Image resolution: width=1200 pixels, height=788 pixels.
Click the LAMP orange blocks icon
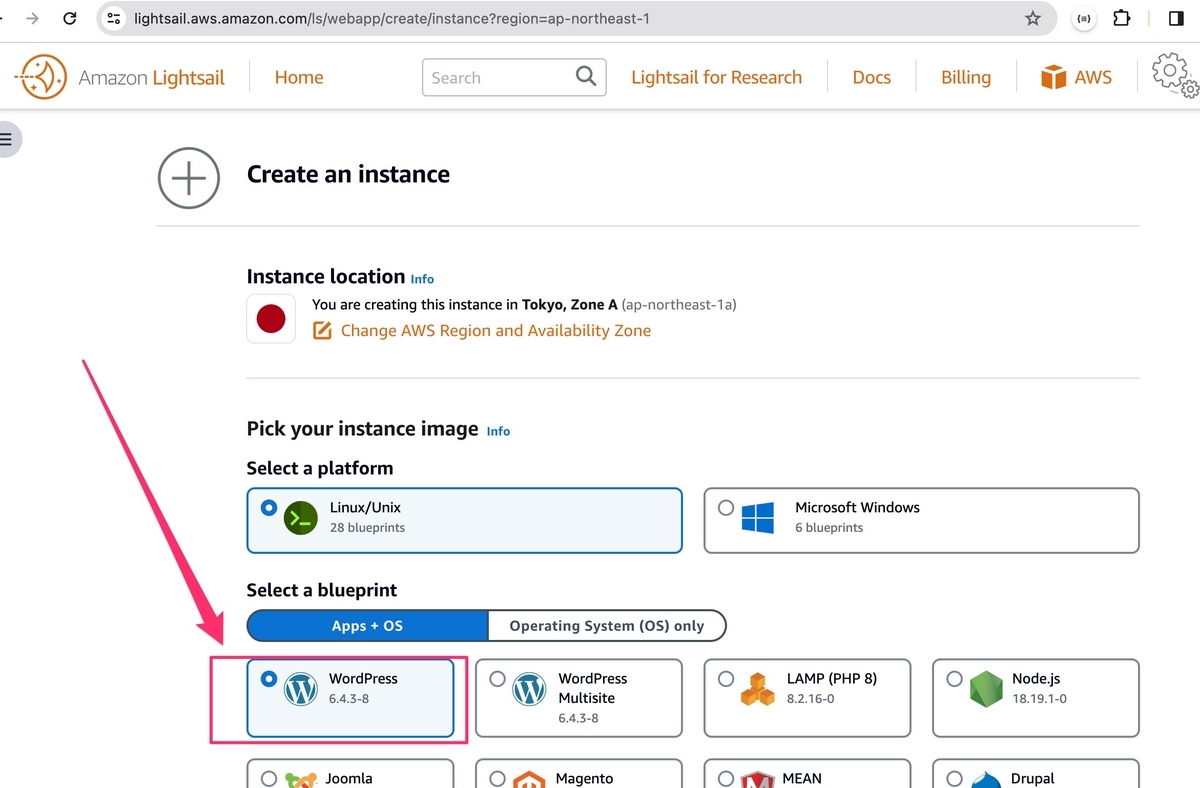[x=758, y=689]
